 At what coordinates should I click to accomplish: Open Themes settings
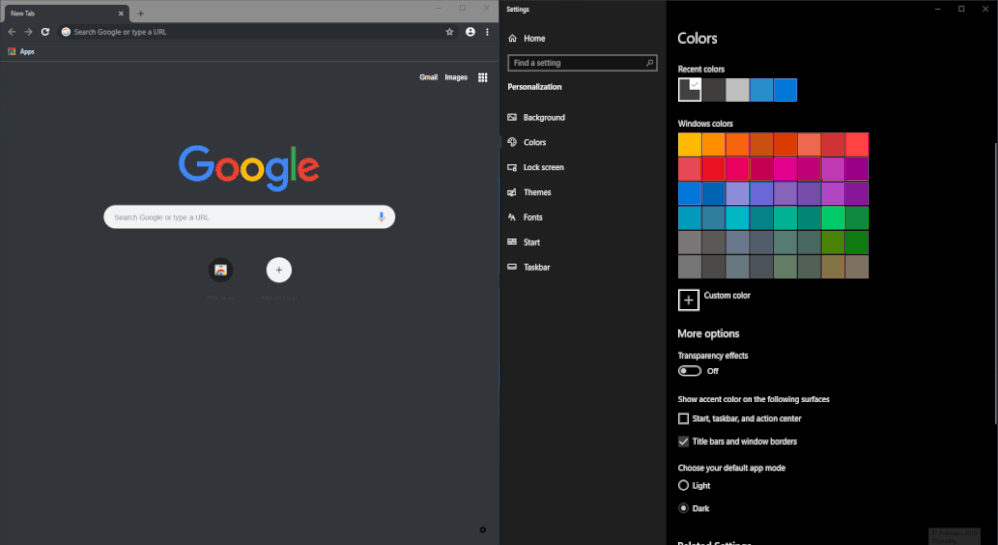[x=529, y=192]
